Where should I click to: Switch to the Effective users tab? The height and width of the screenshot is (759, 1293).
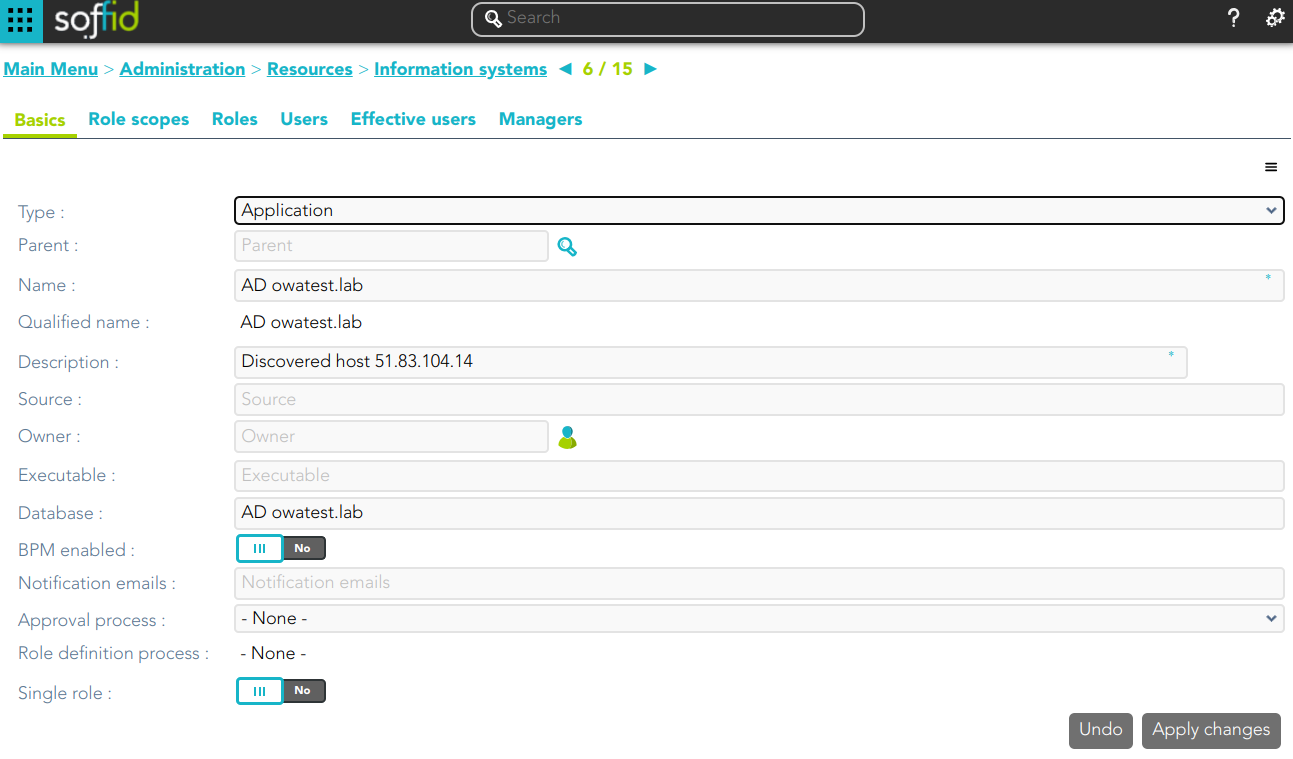[x=413, y=119]
